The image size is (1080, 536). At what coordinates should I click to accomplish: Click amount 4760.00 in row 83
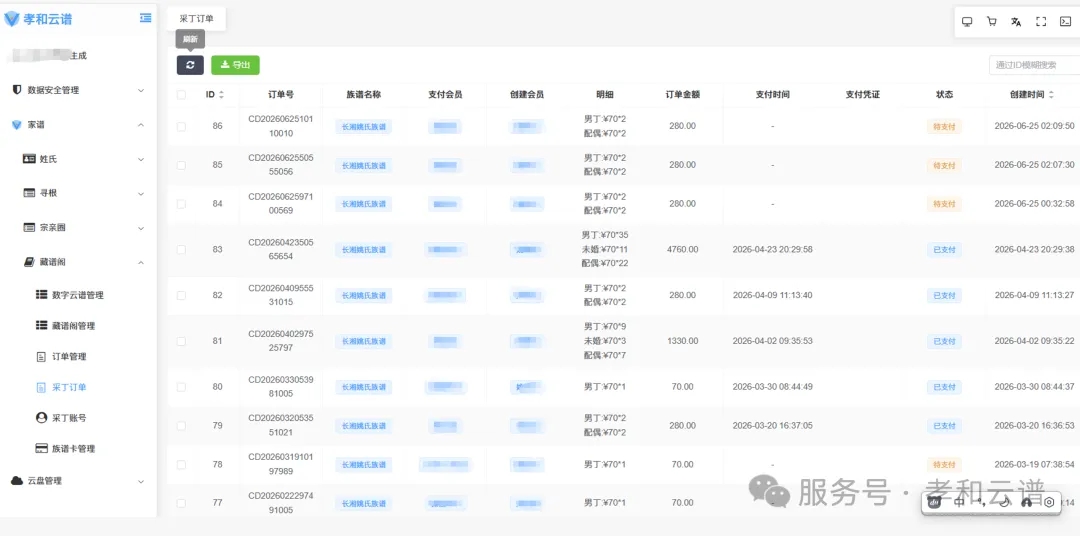pyautogui.click(x=683, y=249)
